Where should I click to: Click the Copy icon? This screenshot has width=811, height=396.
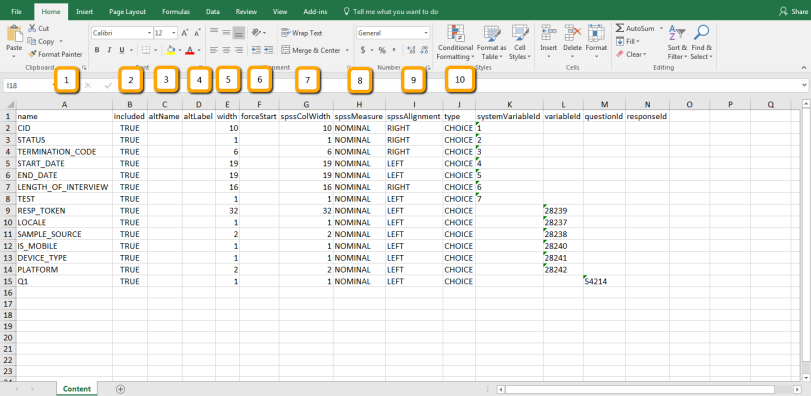(32, 41)
